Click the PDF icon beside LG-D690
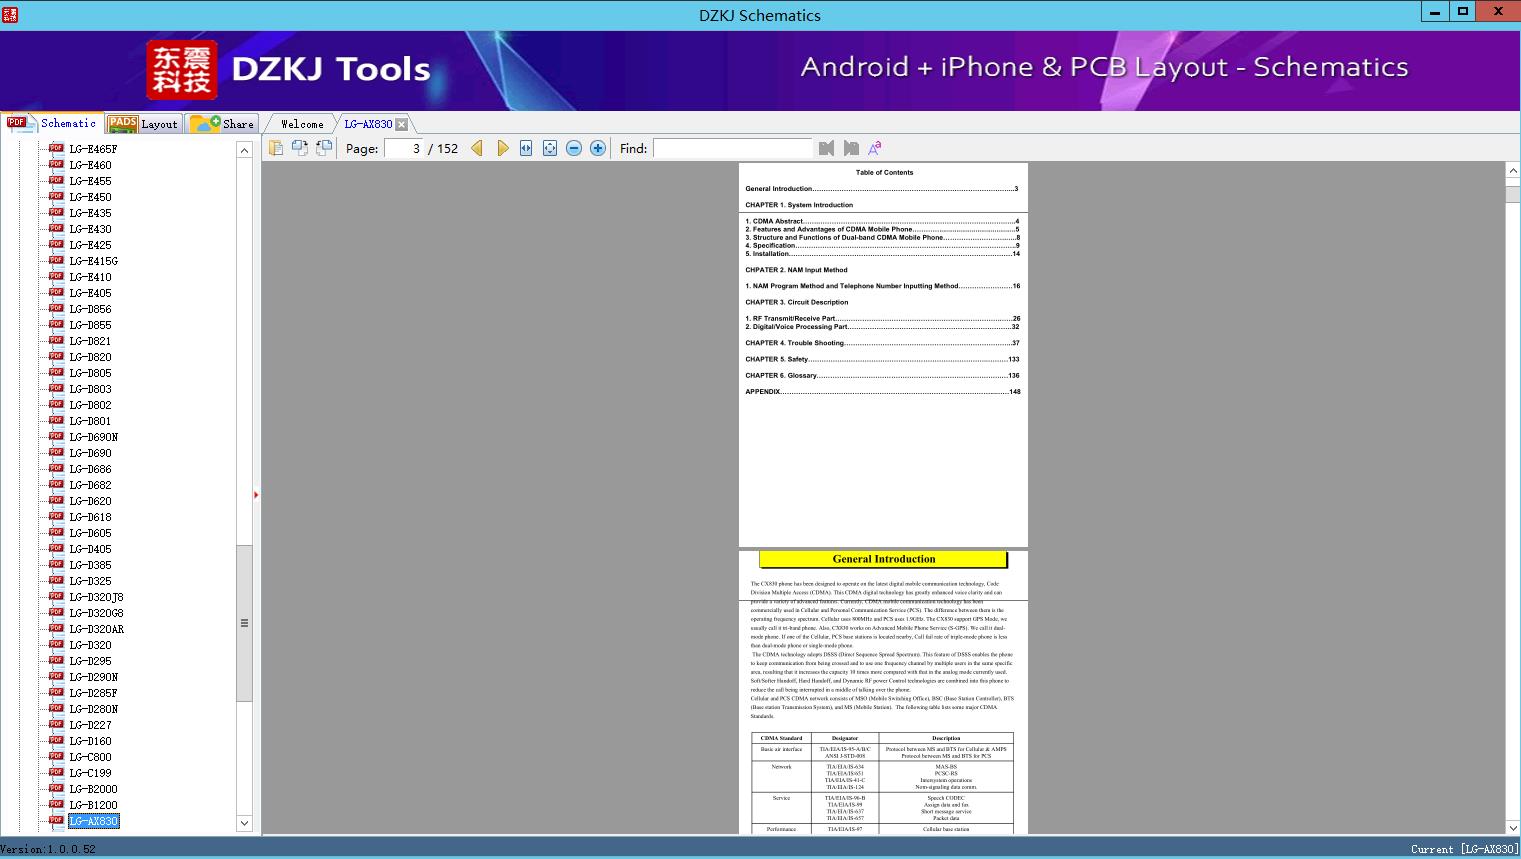 click(56, 452)
